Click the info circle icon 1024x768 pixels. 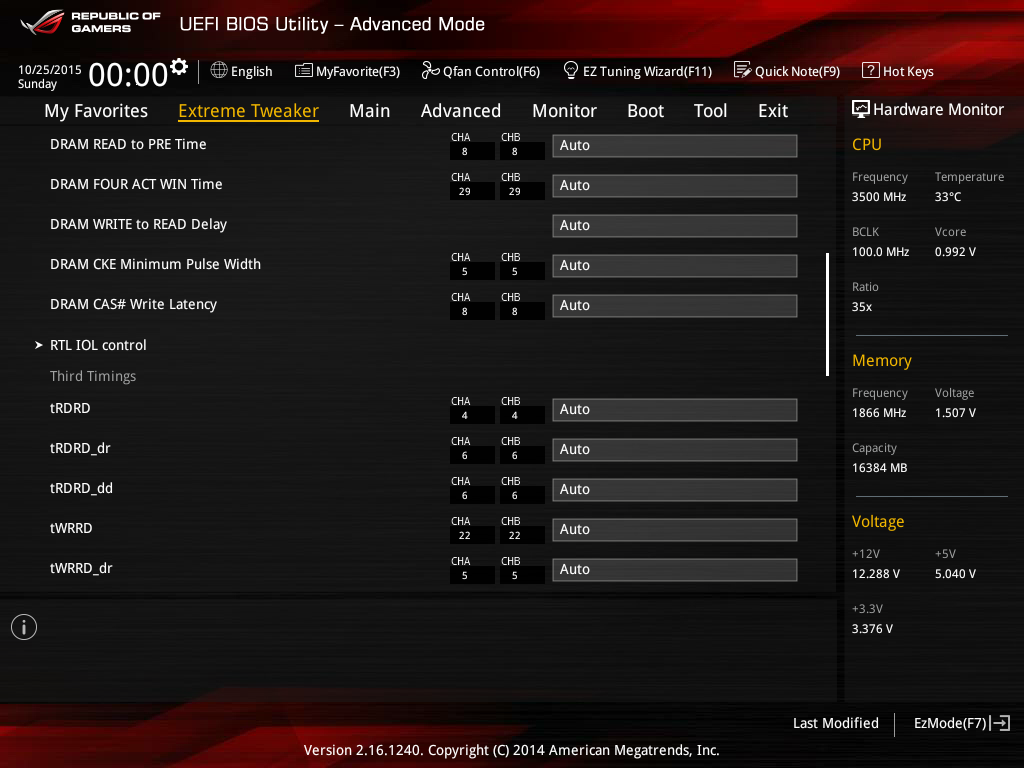point(24,627)
